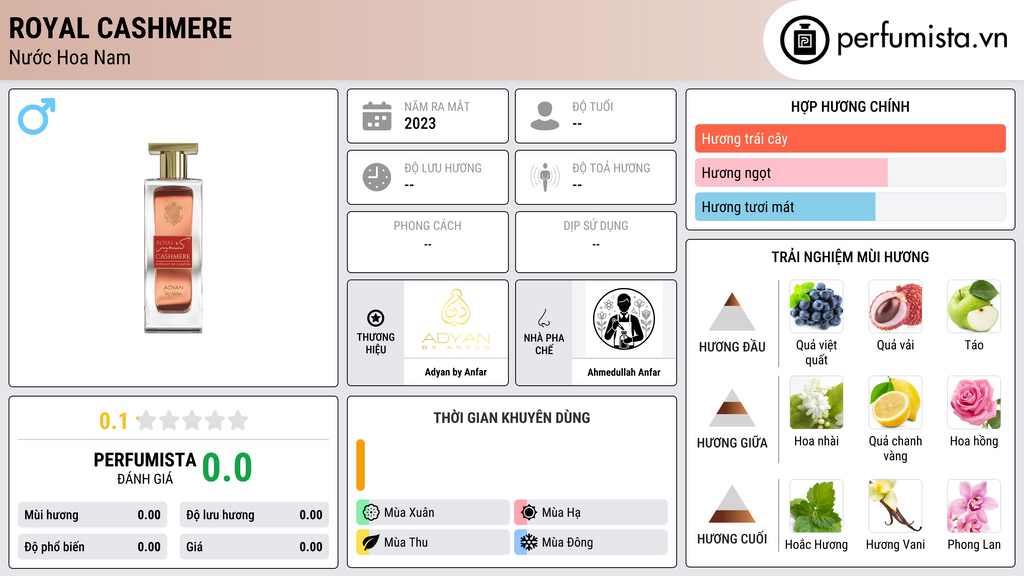
Task: Select the Quả vải lychee image
Action: [895, 306]
